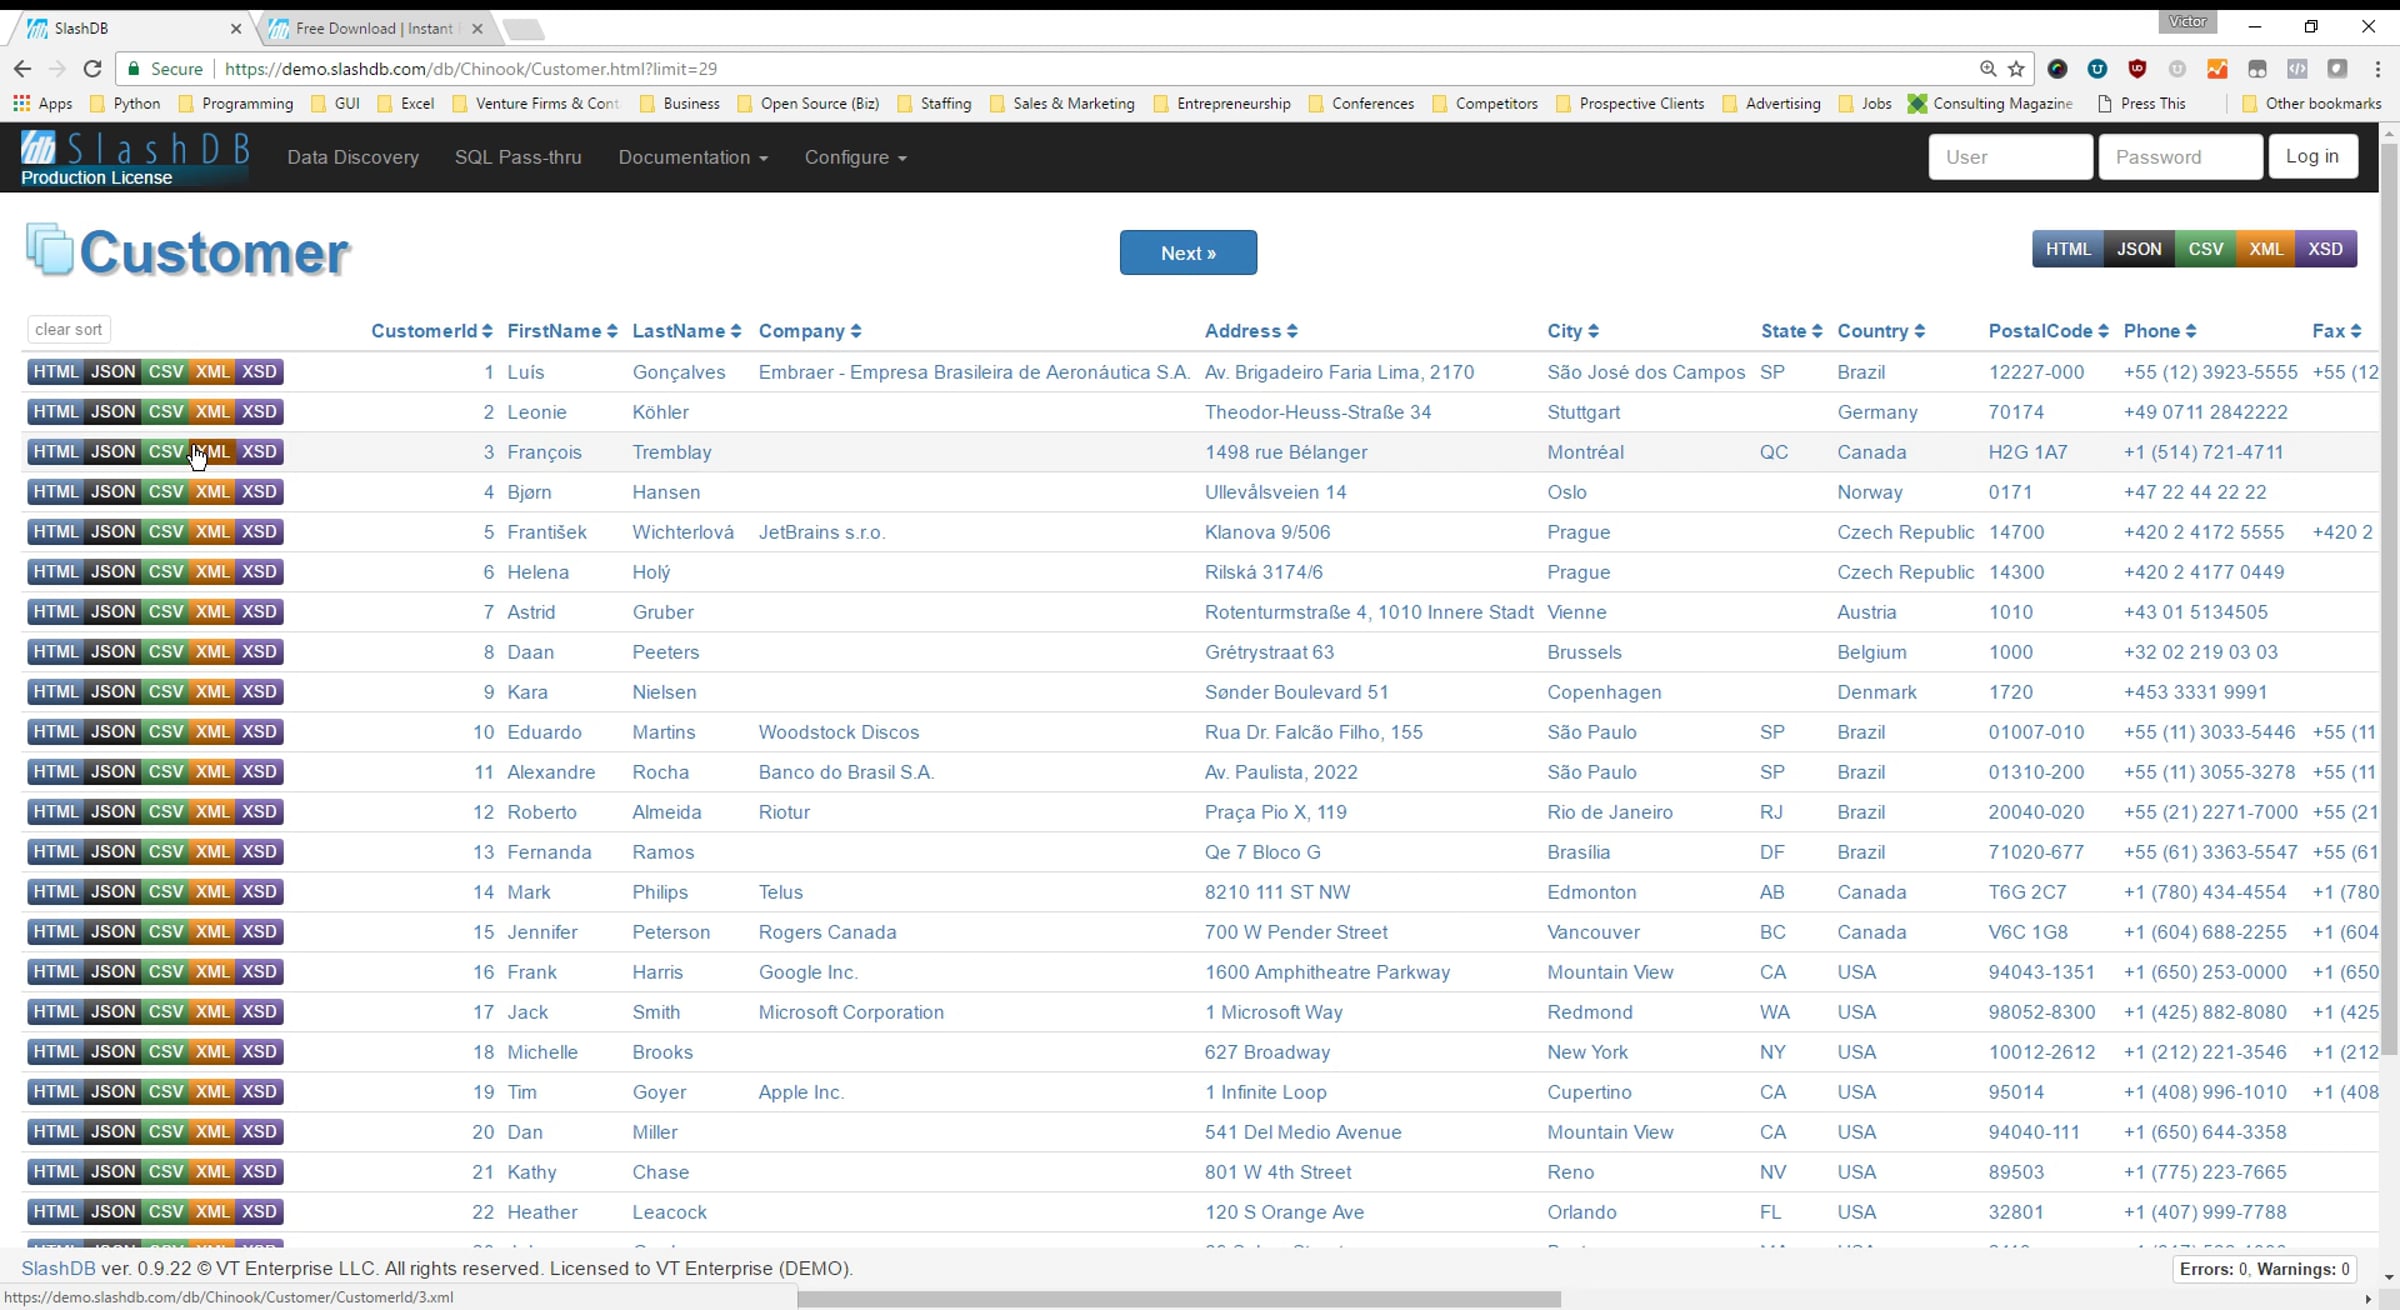2400x1310 pixels.
Task: Switch to the Free Download browser tab
Action: pyautogui.click(x=372, y=28)
